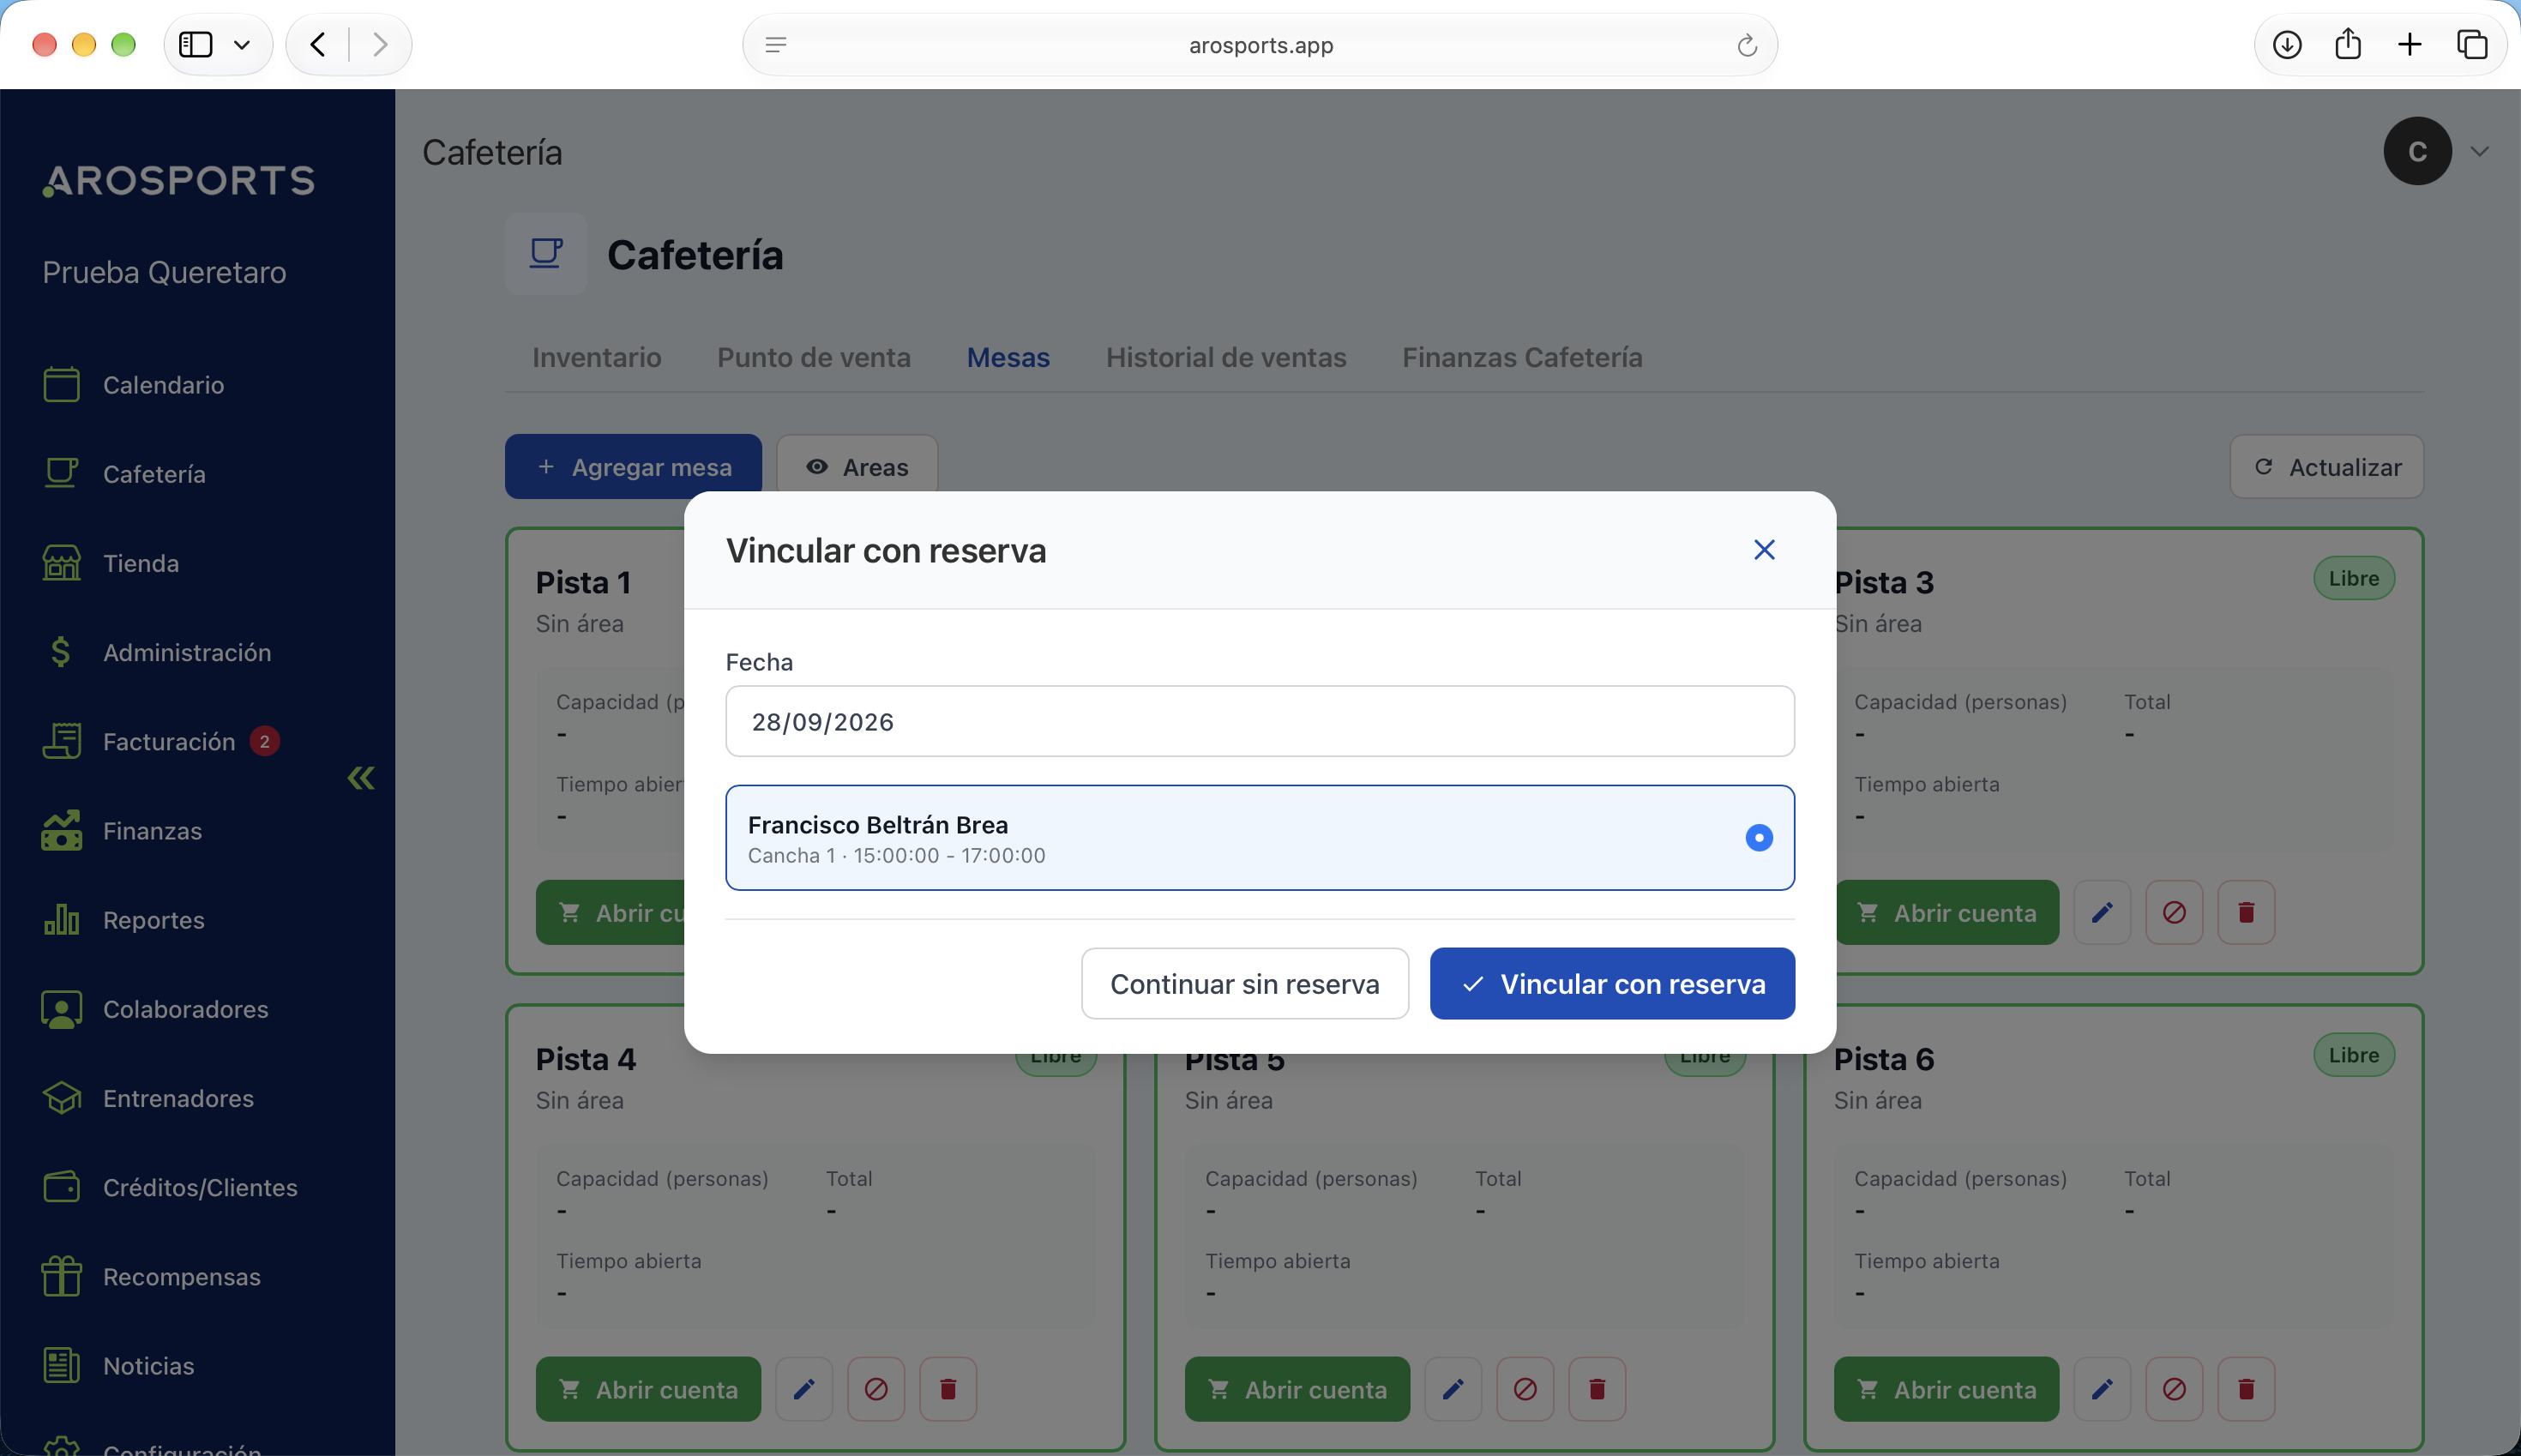The width and height of the screenshot is (2521, 1456).
Task: Open the Safari reader icon
Action: point(776,44)
